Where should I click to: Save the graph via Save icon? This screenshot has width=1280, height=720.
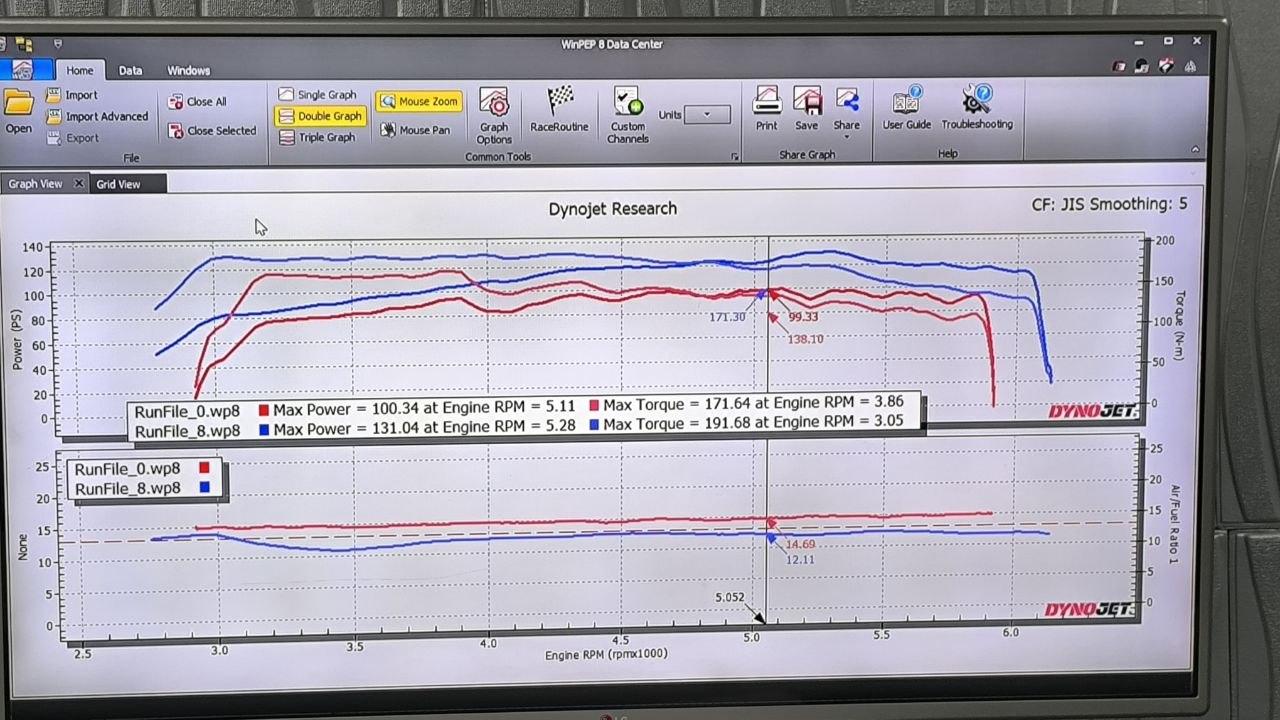click(x=806, y=109)
